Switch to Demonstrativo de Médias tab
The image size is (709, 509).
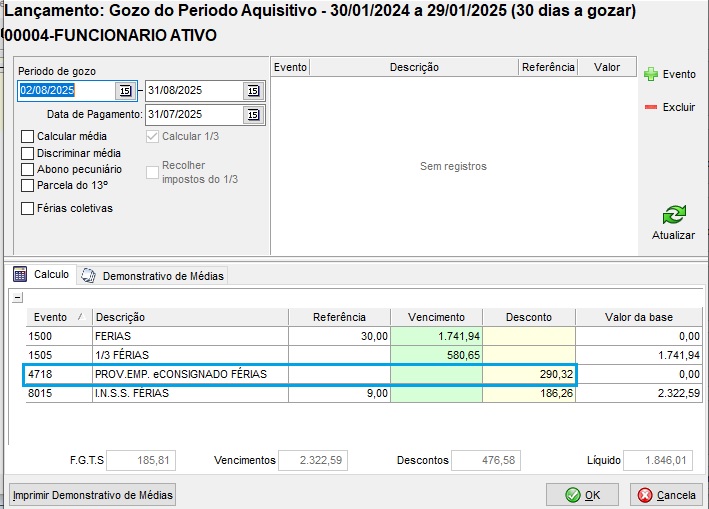[163, 275]
